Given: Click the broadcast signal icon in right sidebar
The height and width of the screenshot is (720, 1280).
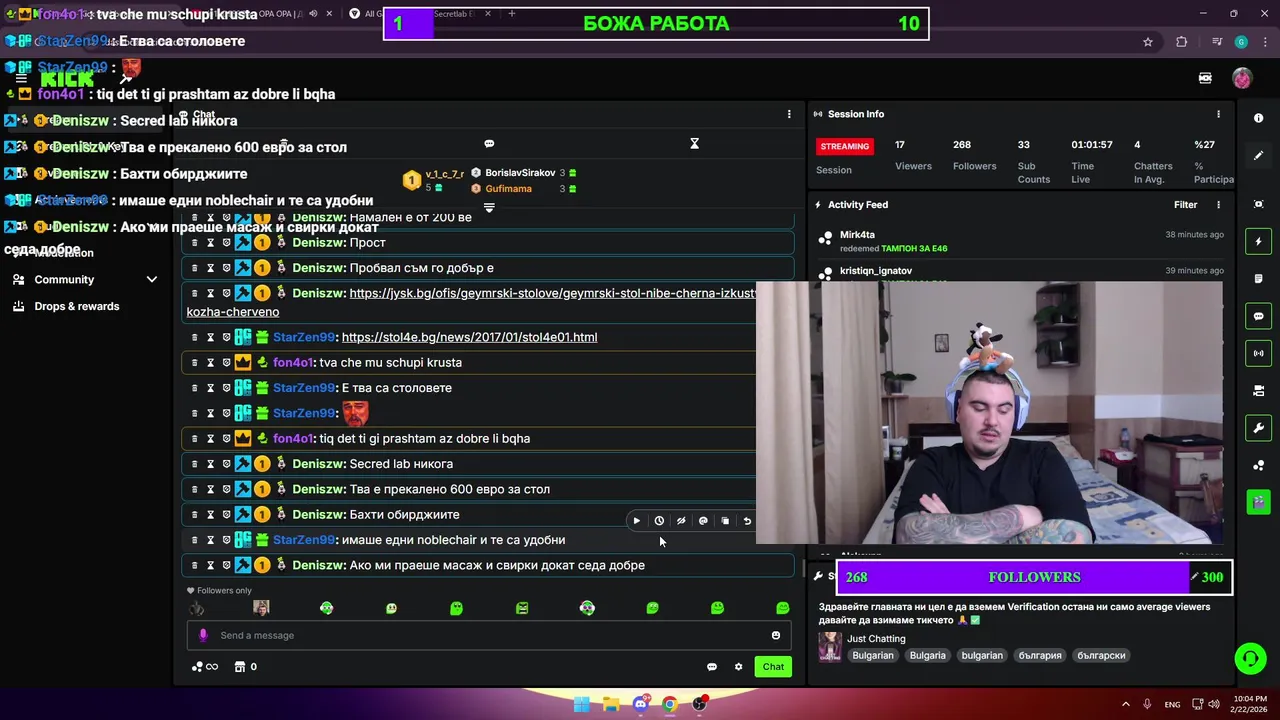Looking at the screenshot, I should (x=1258, y=353).
